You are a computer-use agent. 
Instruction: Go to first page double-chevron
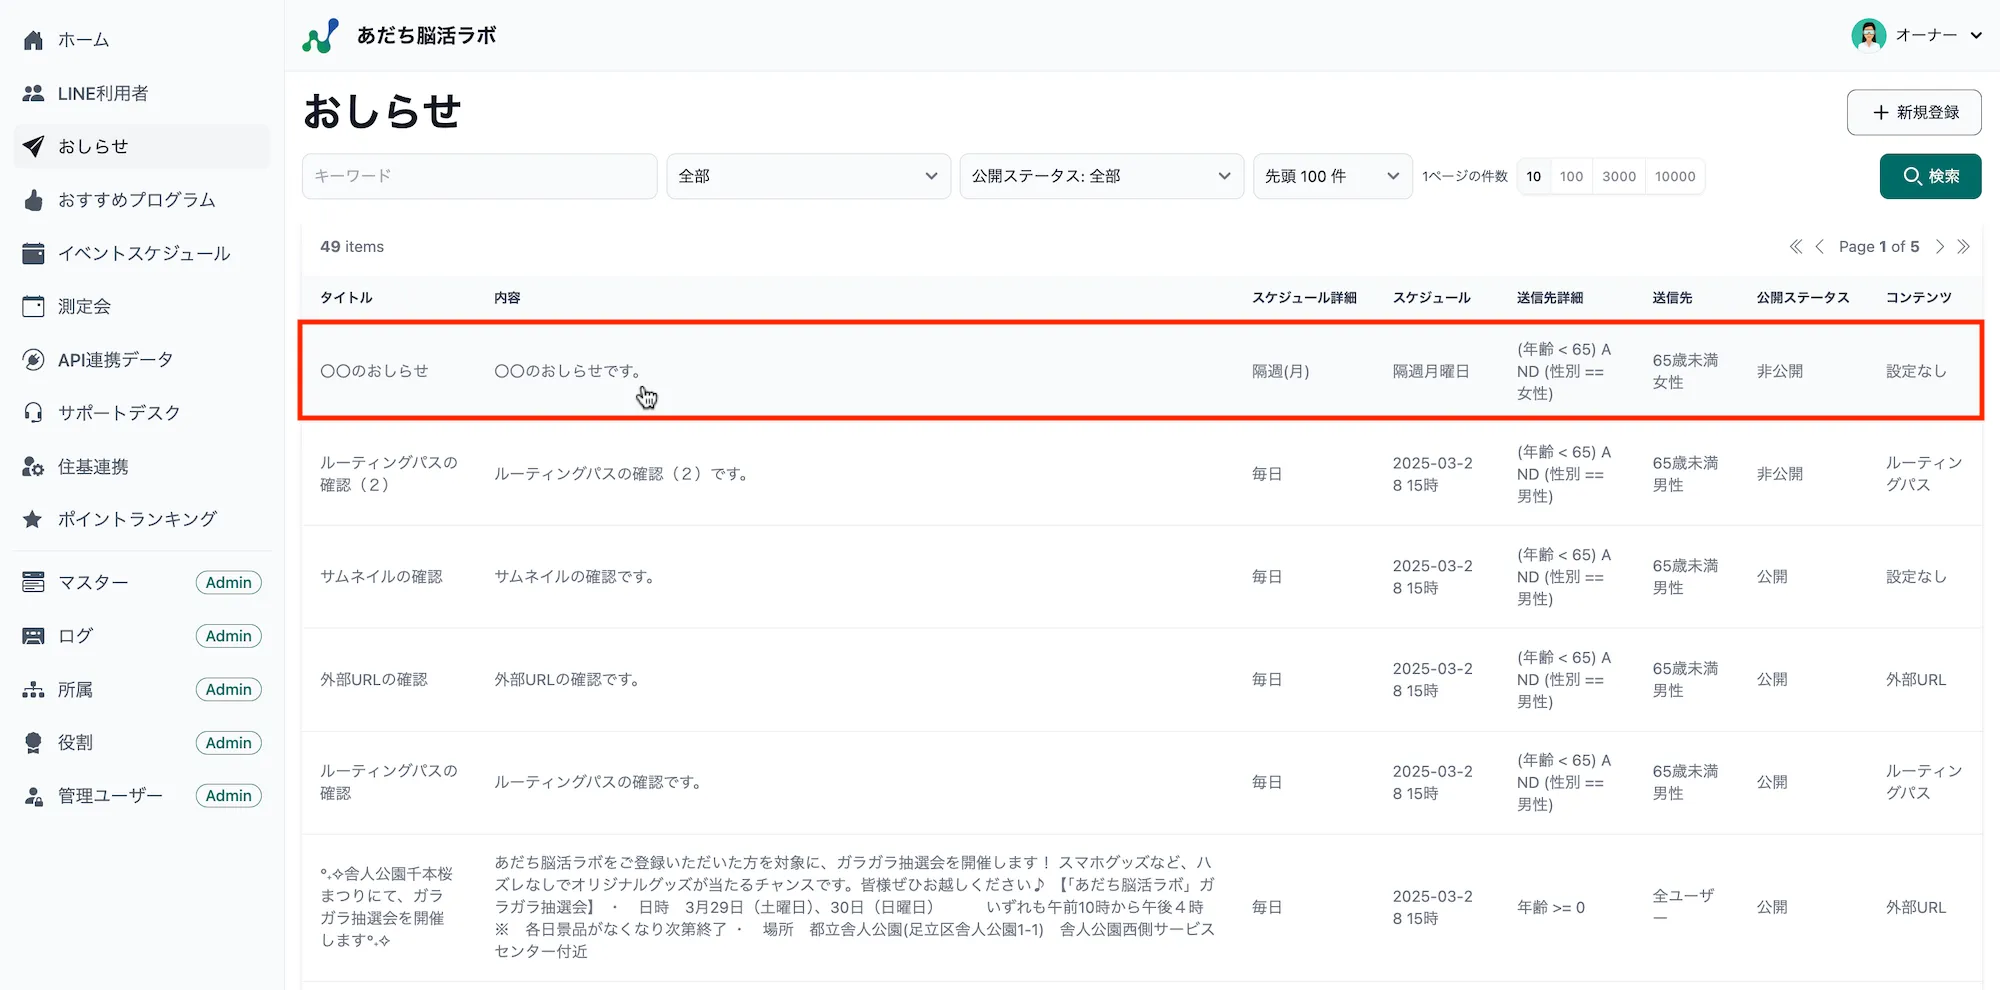pos(1796,247)
